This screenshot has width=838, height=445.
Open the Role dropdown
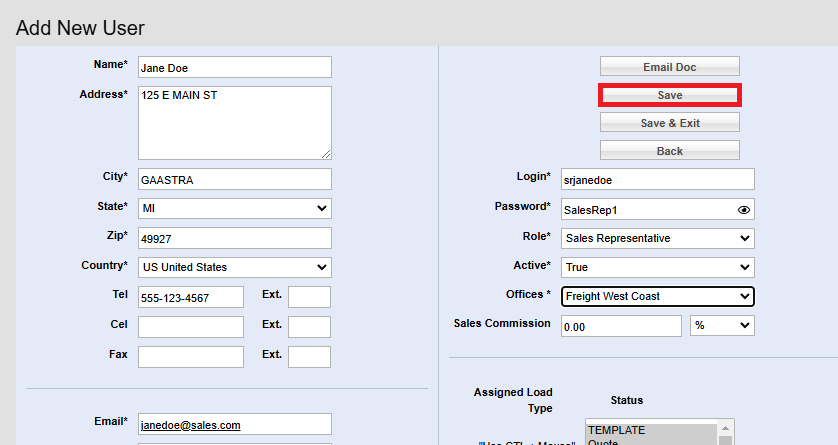tap(657, 238)
